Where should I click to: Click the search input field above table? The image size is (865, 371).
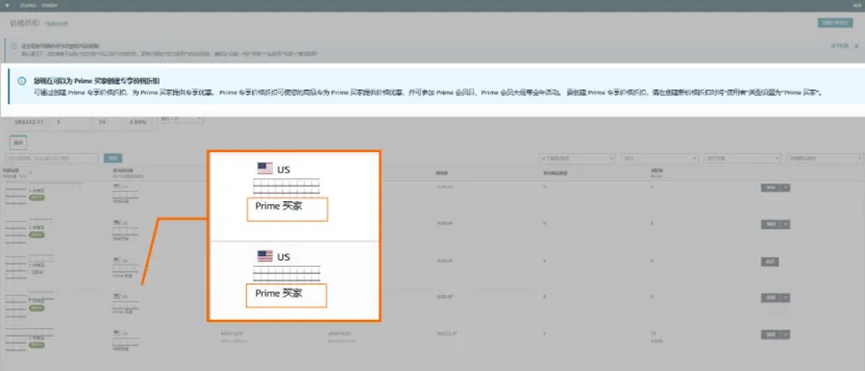tap(51, 158)
